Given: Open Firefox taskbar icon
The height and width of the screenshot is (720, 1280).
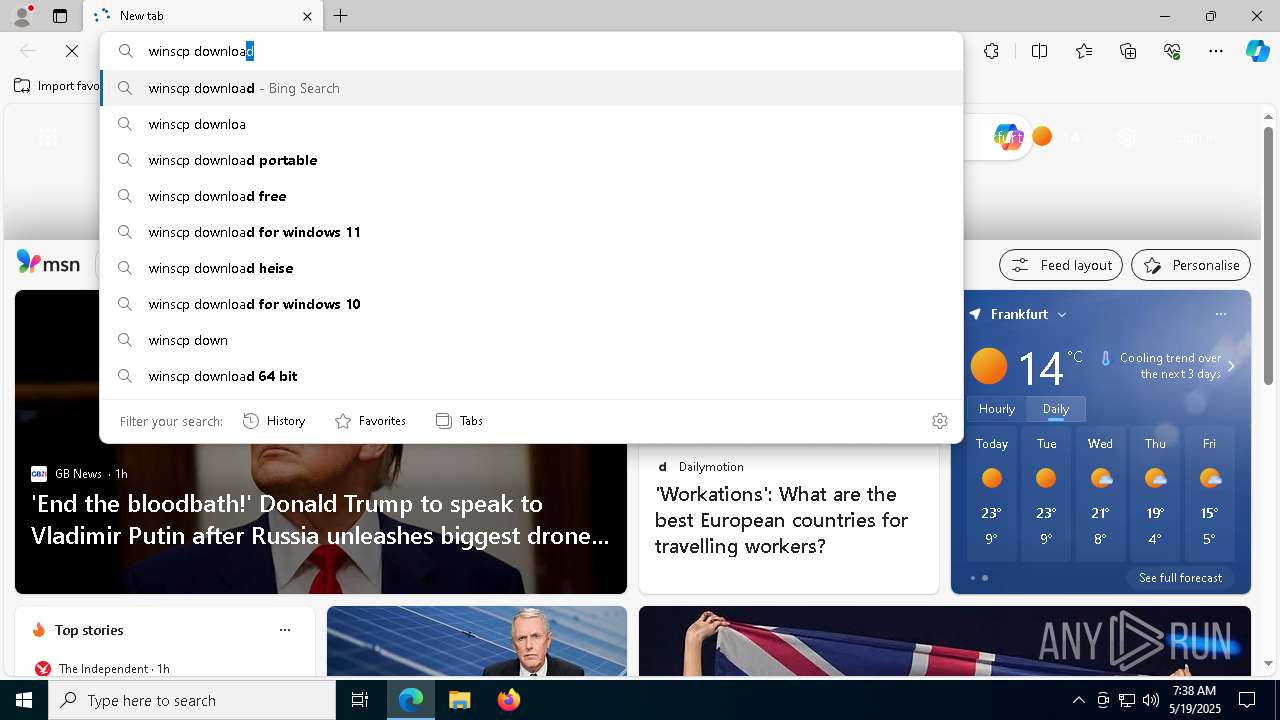Looking at the screenshot, I should [508, 700].
